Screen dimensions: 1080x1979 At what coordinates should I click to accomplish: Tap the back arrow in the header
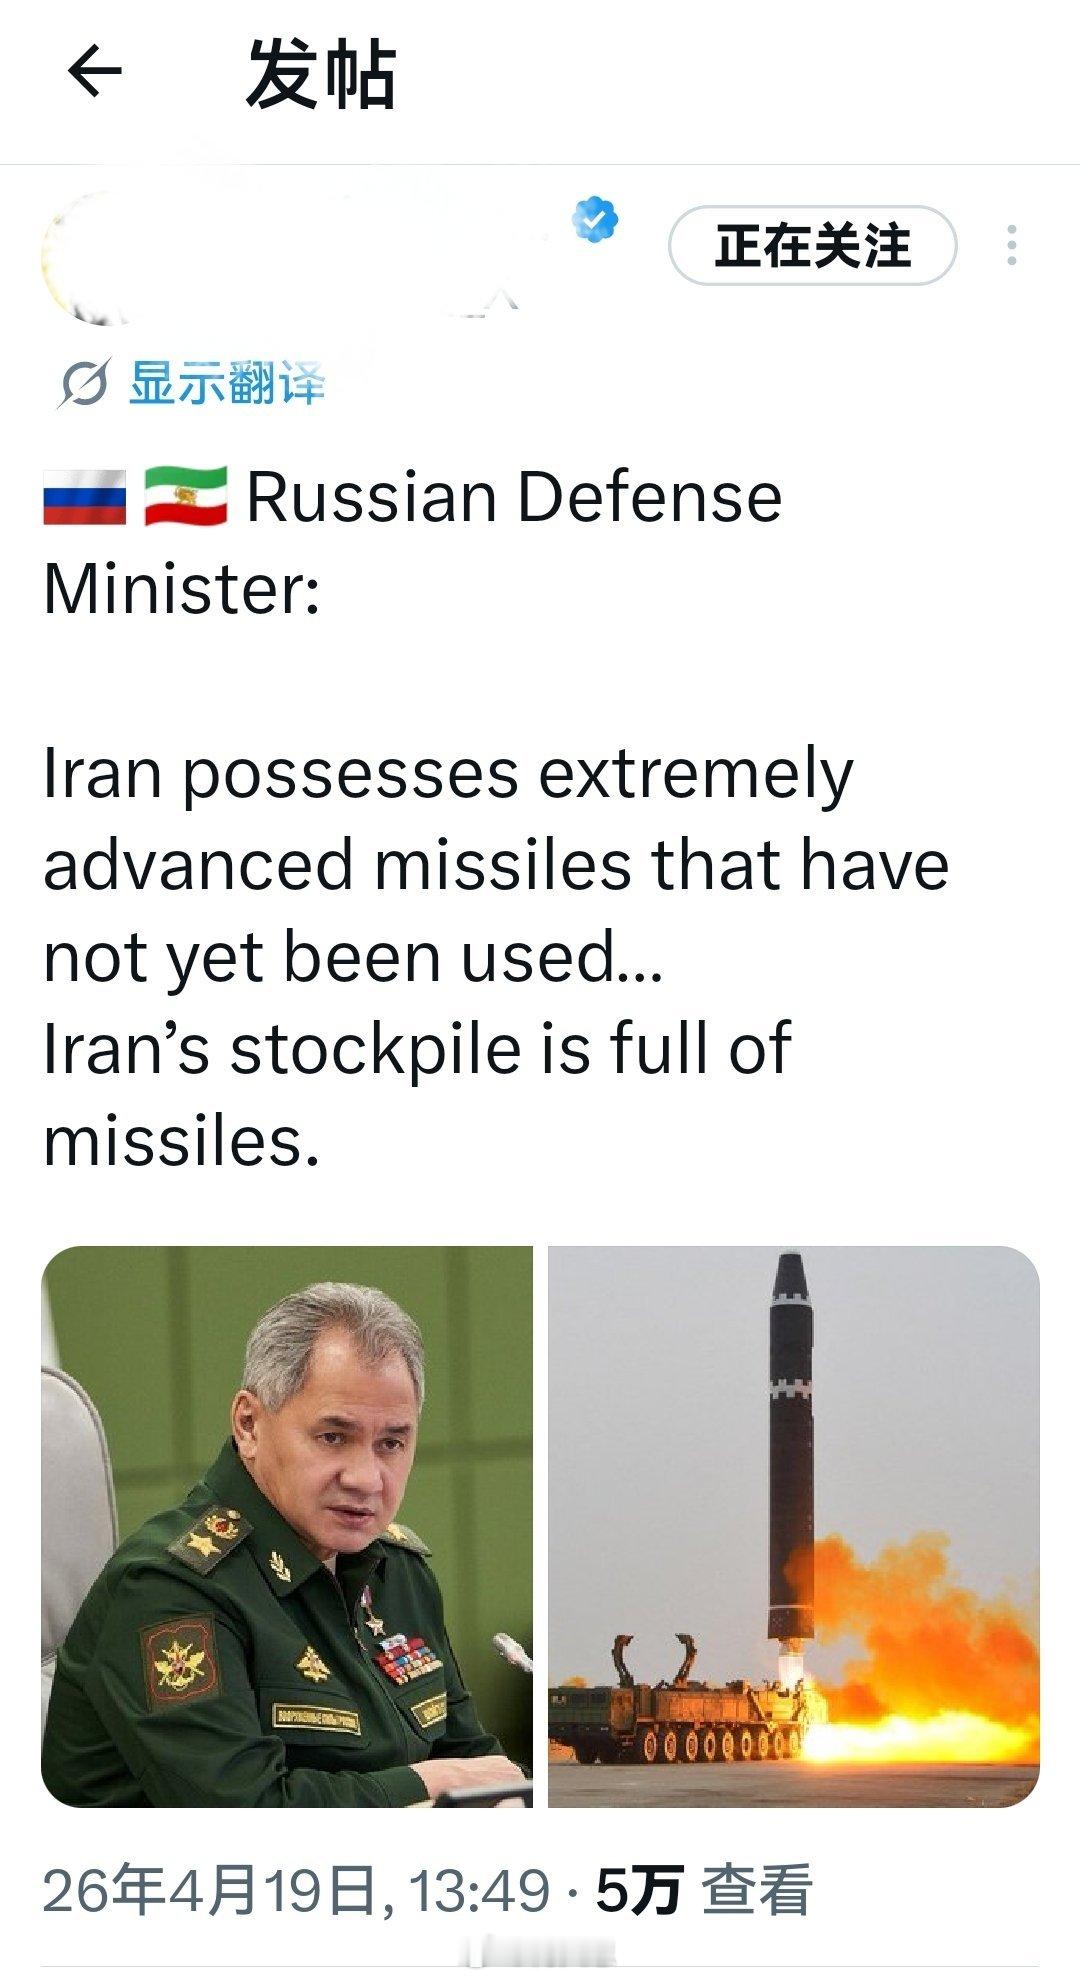94,73
